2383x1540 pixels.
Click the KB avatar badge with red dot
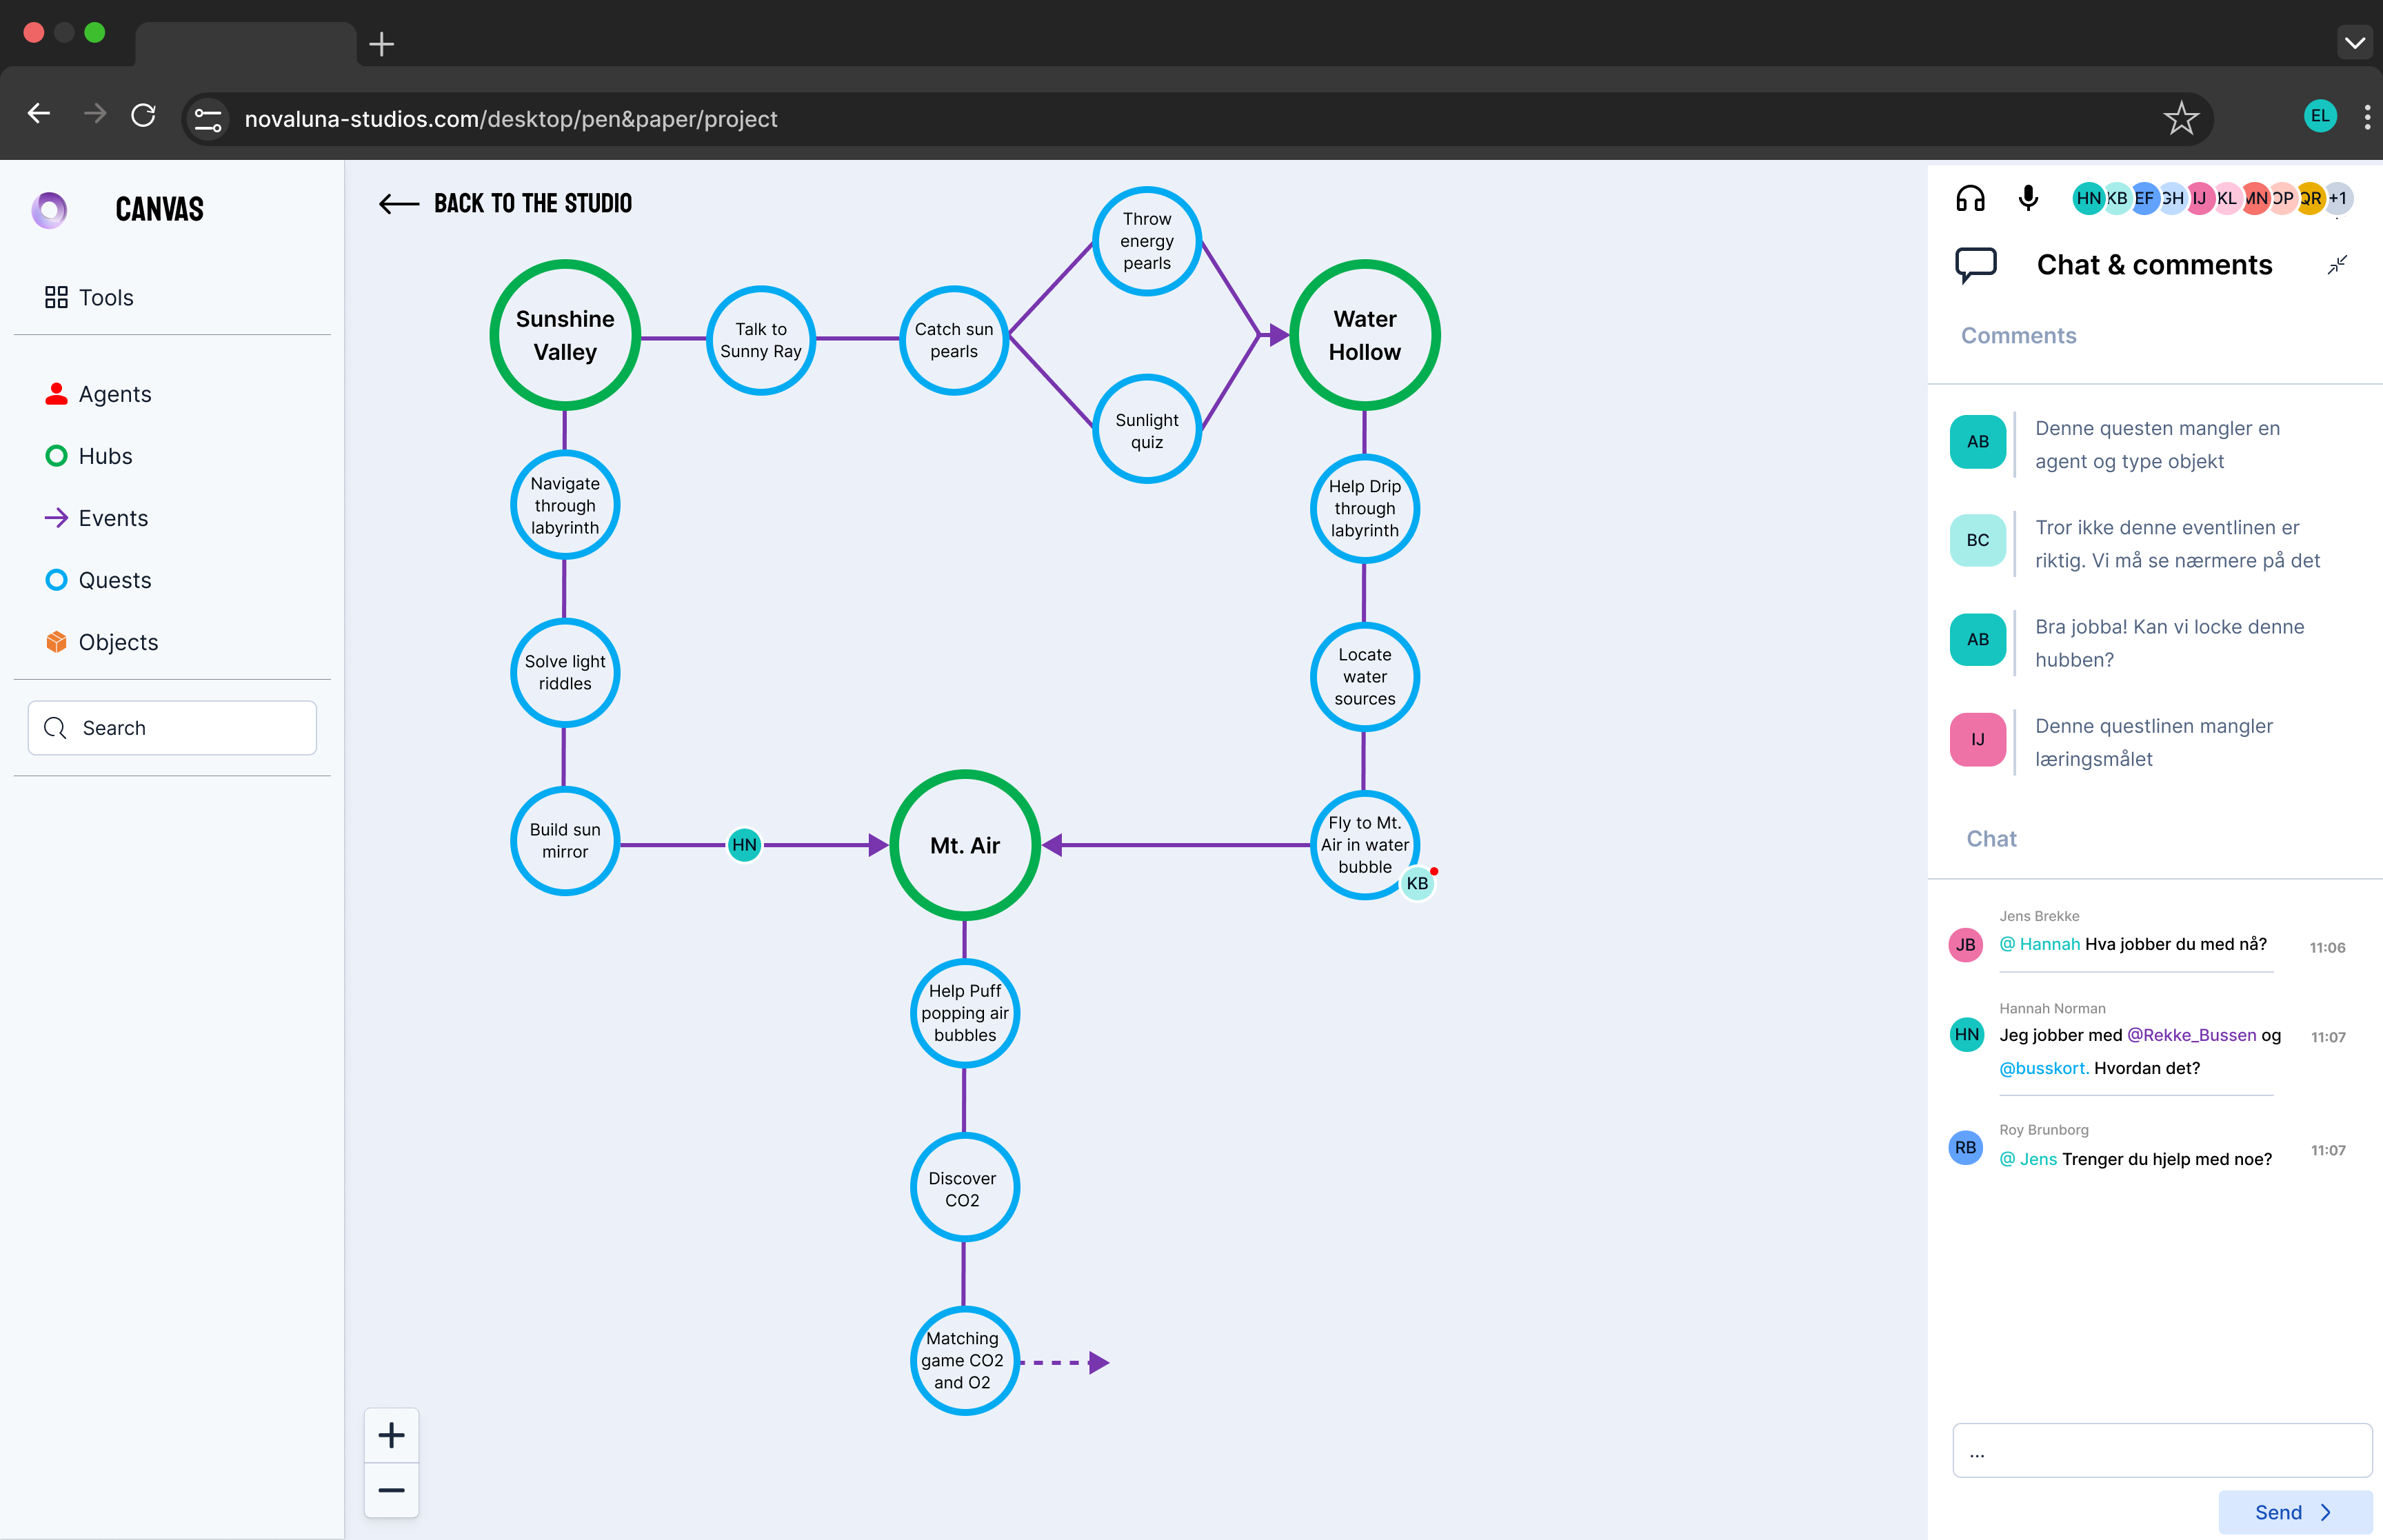[1417, 883]
